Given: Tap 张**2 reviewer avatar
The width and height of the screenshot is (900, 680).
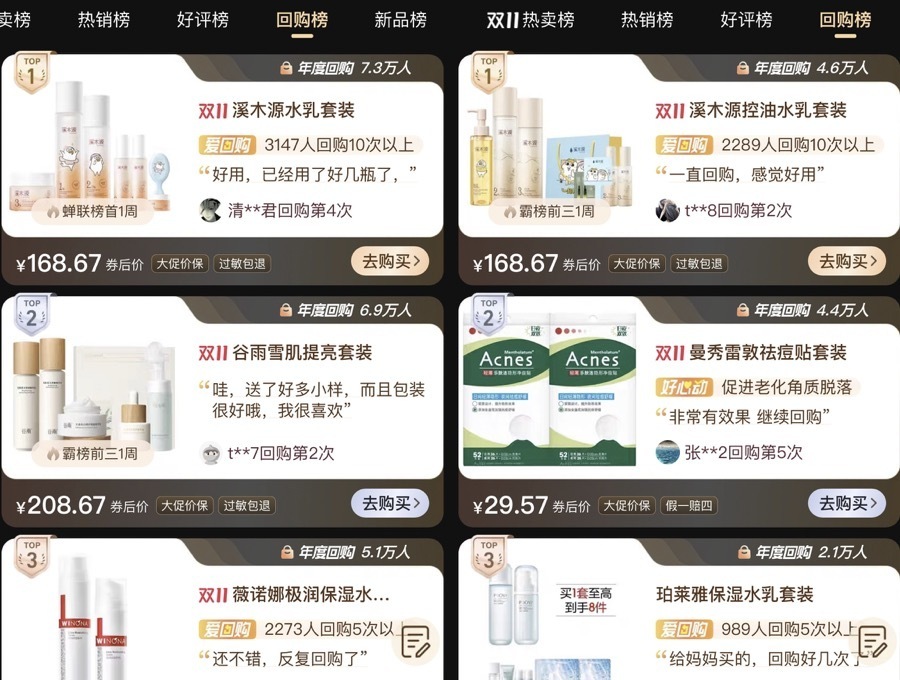Looking at the screenshot, I should click(668, 452).
